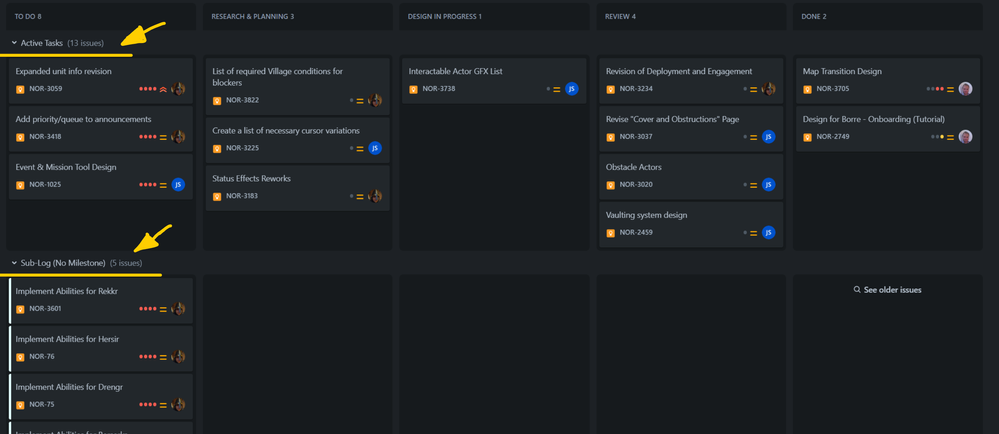The height and width of the screenshot is (434, 999).
Task: Open Status Effects Reworks card
Action: [x=298, y=188]
